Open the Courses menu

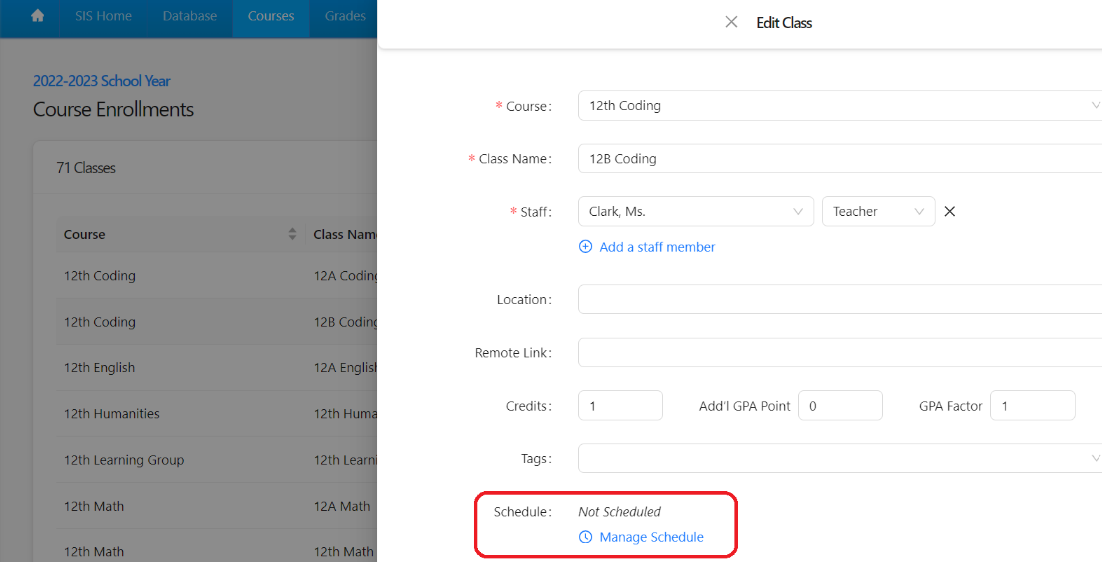click(x=271, y=15)
